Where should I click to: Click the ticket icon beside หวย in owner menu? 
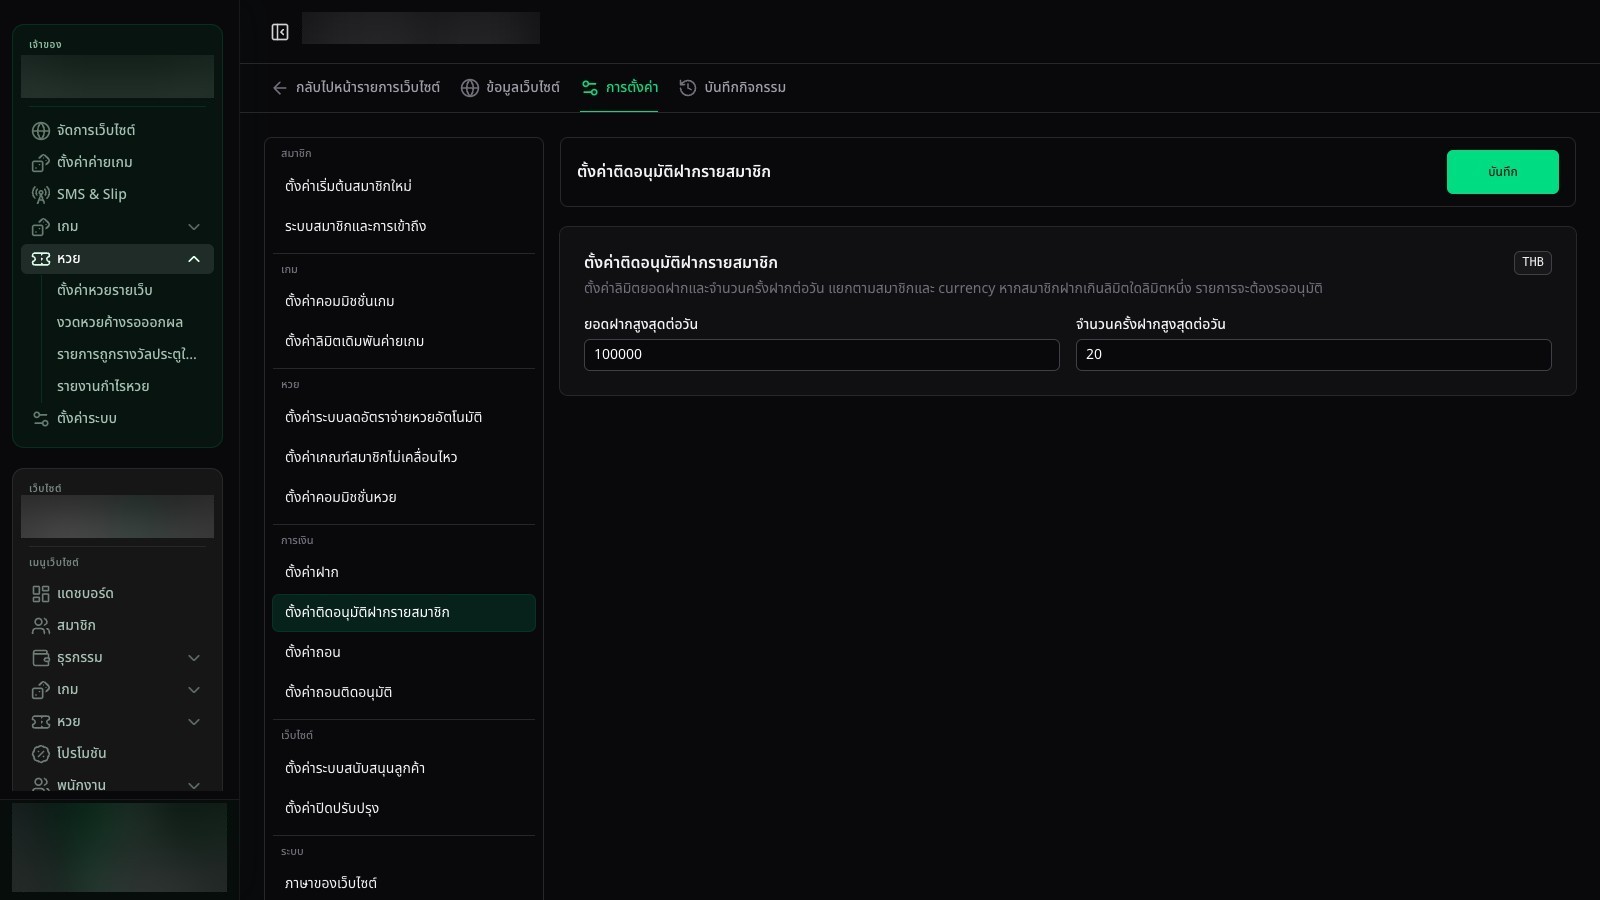click(x=41, y=259)
